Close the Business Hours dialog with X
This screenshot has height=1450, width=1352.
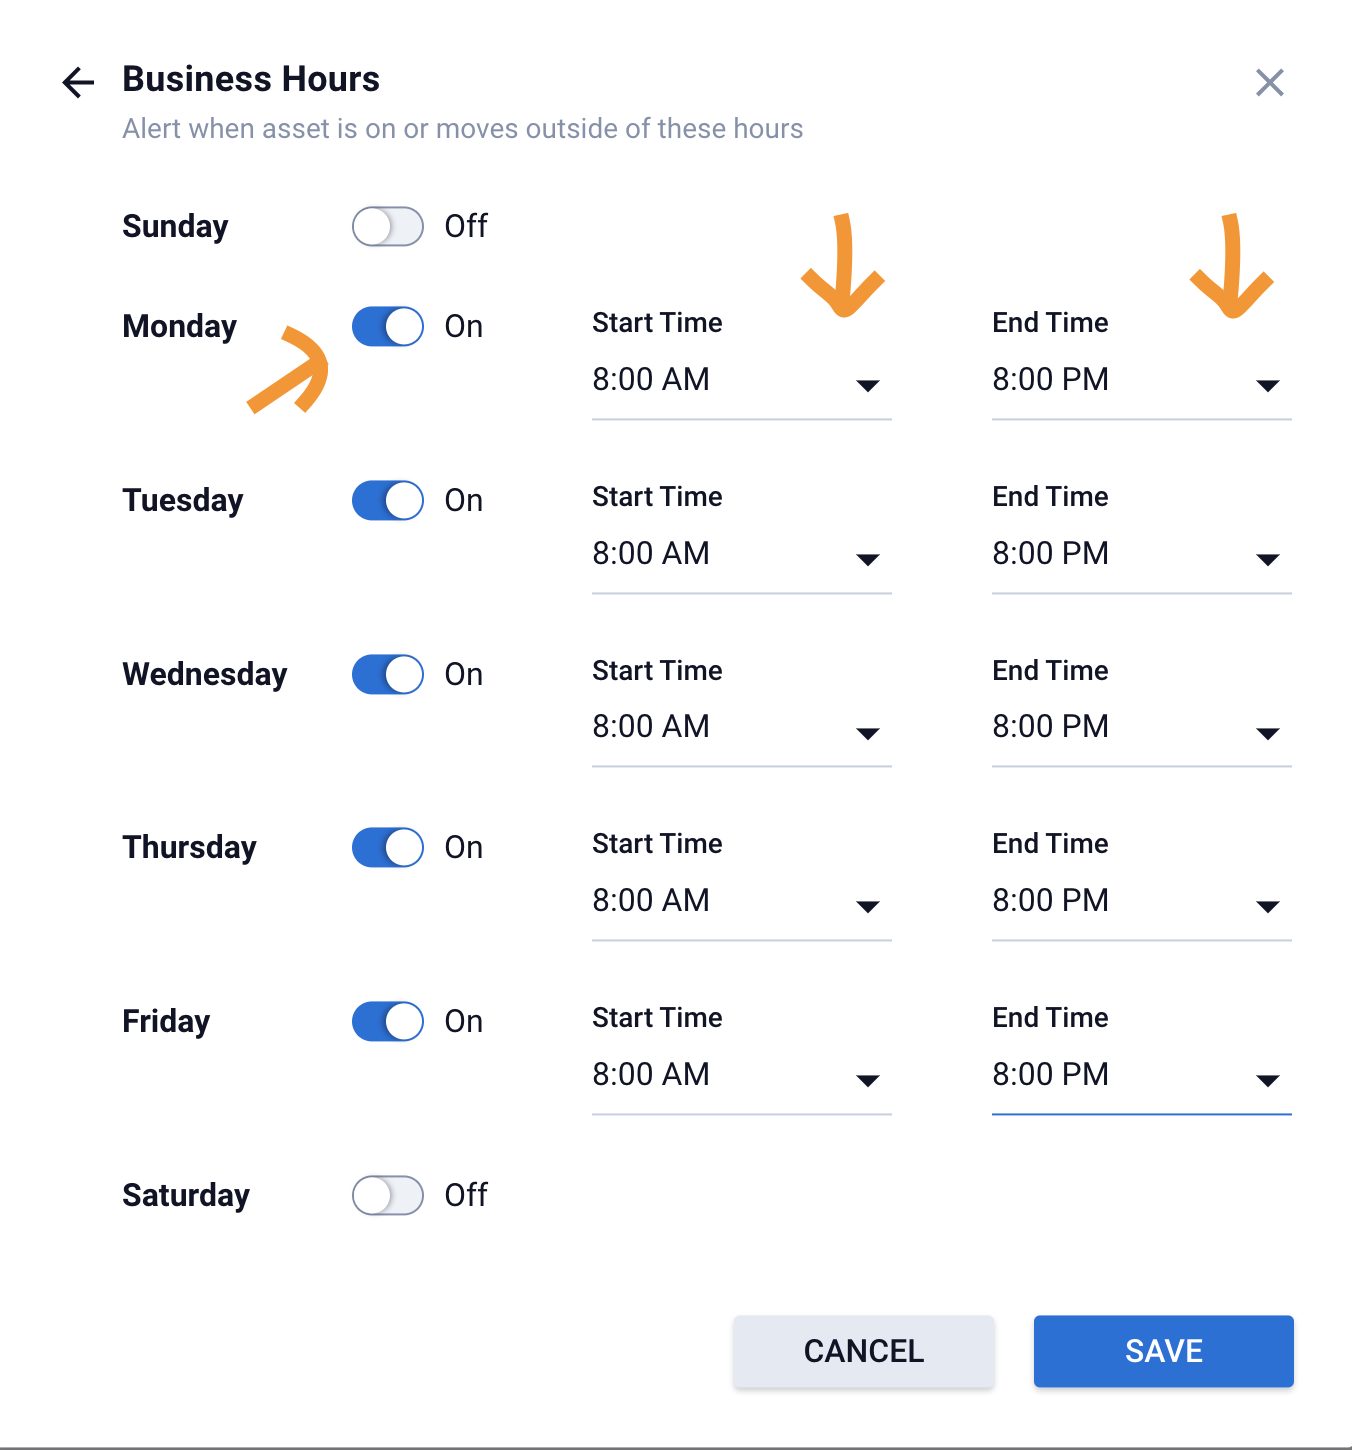1269,82
